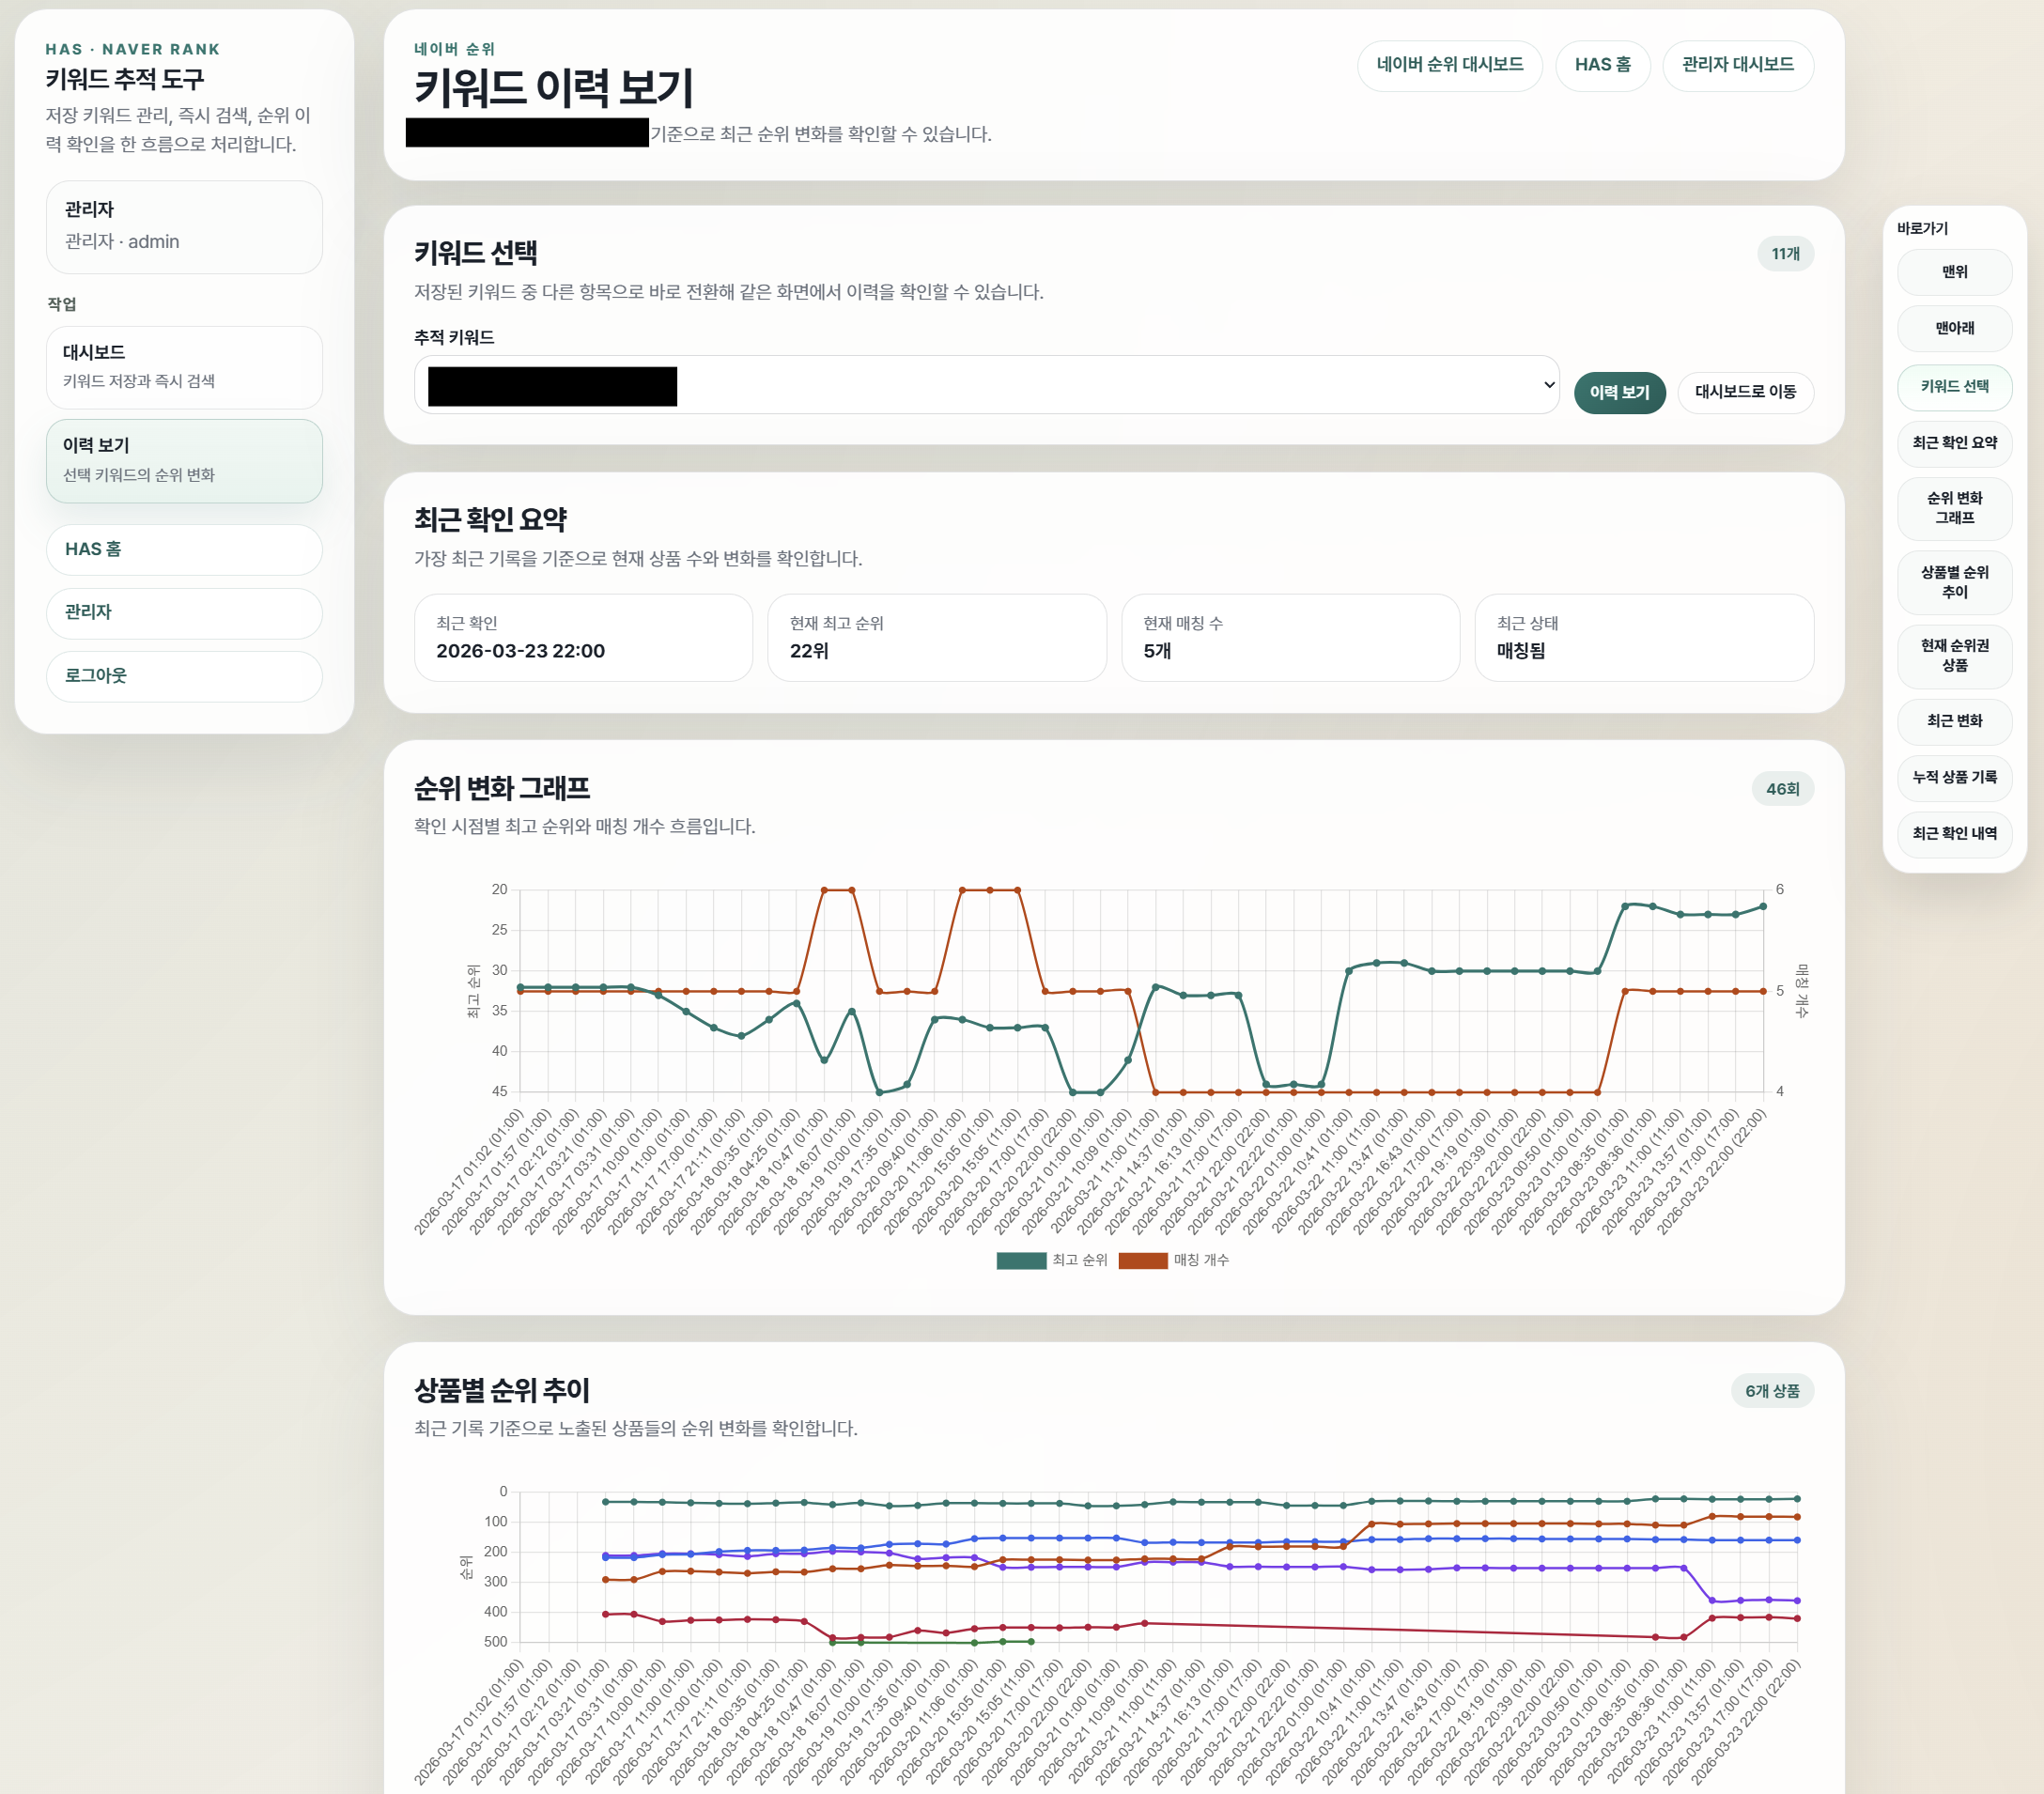Click the last data point of 최고 순위 line
The width and height of the screenshot is (2044, 1794).
point(1763,906)
